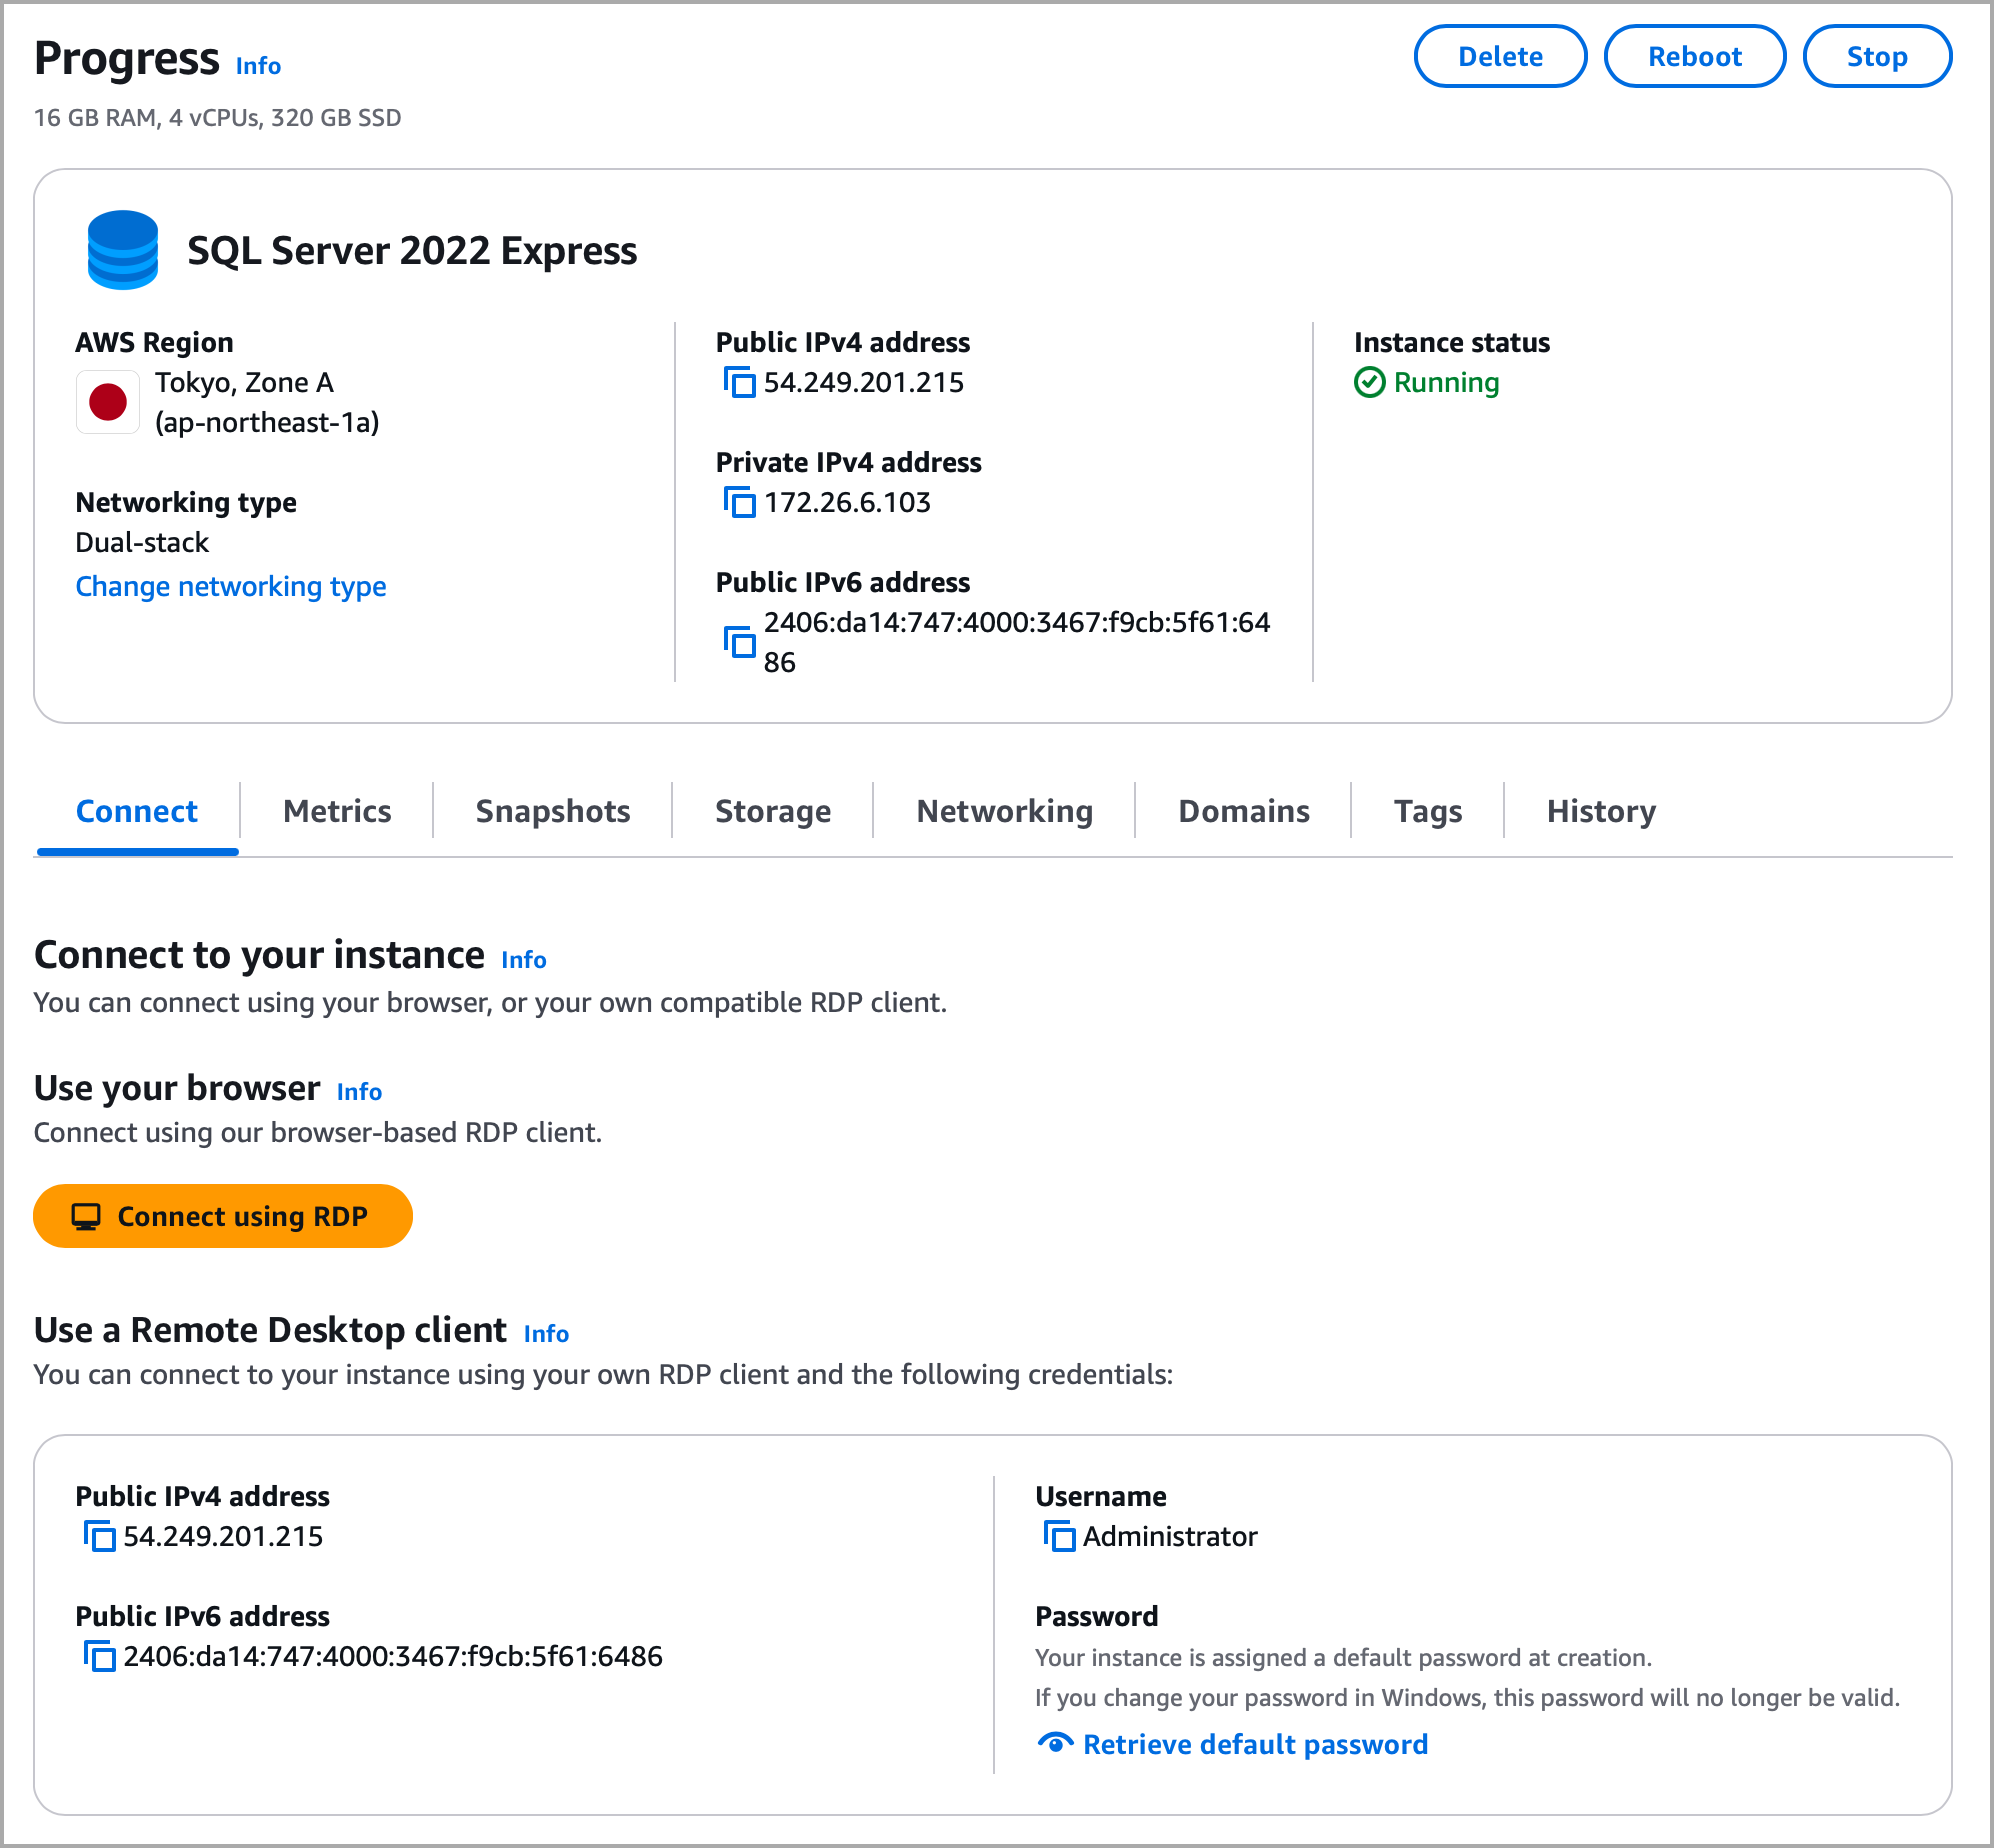Click the Japan flag region icon
Screen dimensions: 1994x1848
pyautogui.click(x=108, y=402)
